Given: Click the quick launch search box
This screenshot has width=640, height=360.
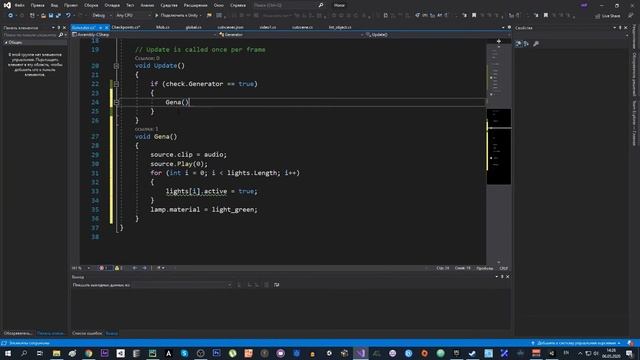Looking at the screenshot, I should (x=288, y=5).
